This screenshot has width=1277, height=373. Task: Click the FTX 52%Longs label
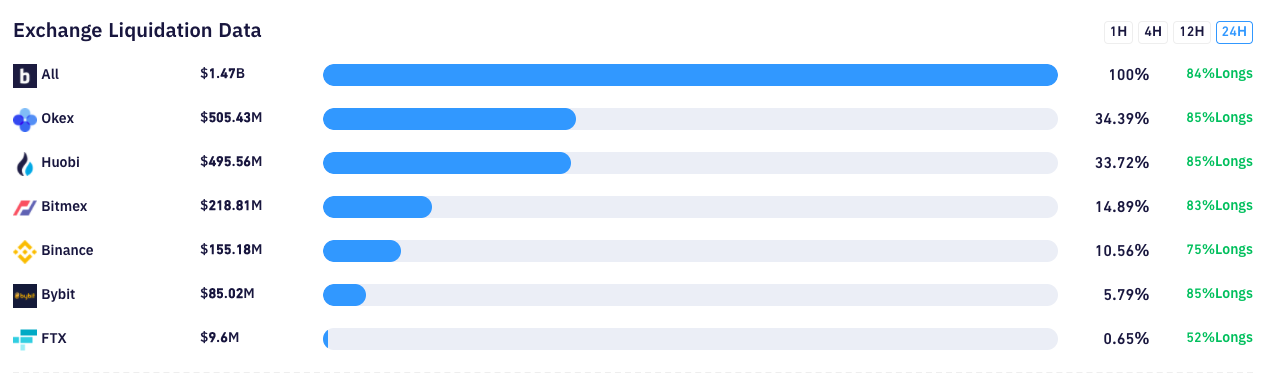[x=1219, y=338]
